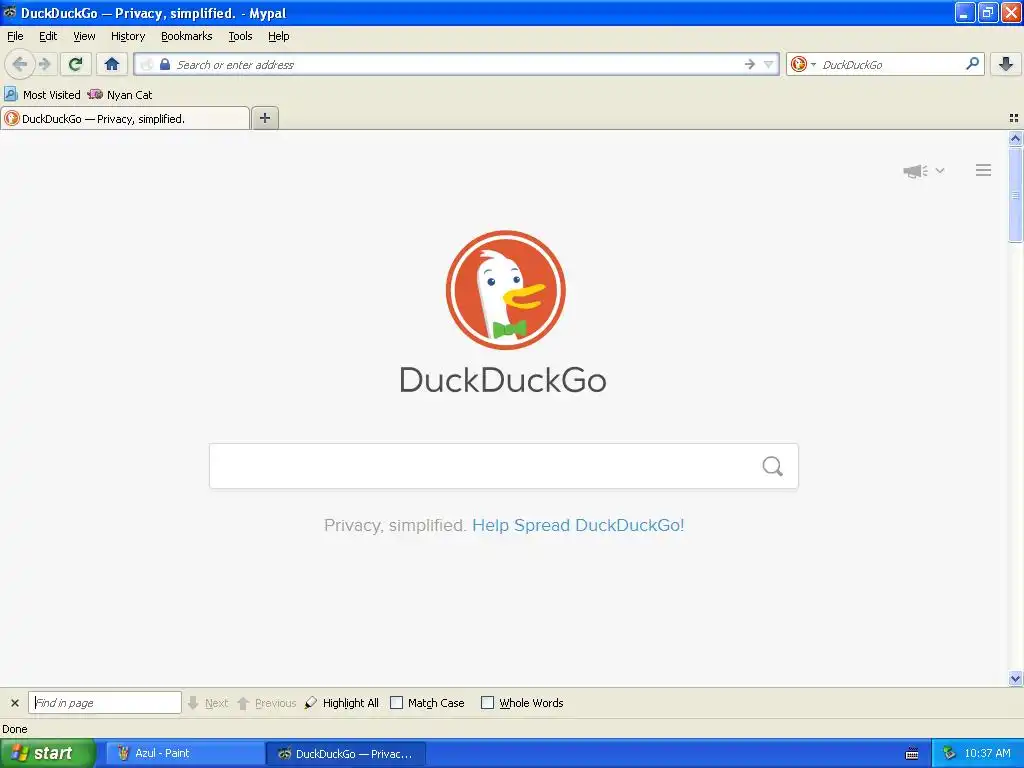1024x768 pixels.
Task: Open the Most Visited bookmarks folder
Action: coord(42,95)
